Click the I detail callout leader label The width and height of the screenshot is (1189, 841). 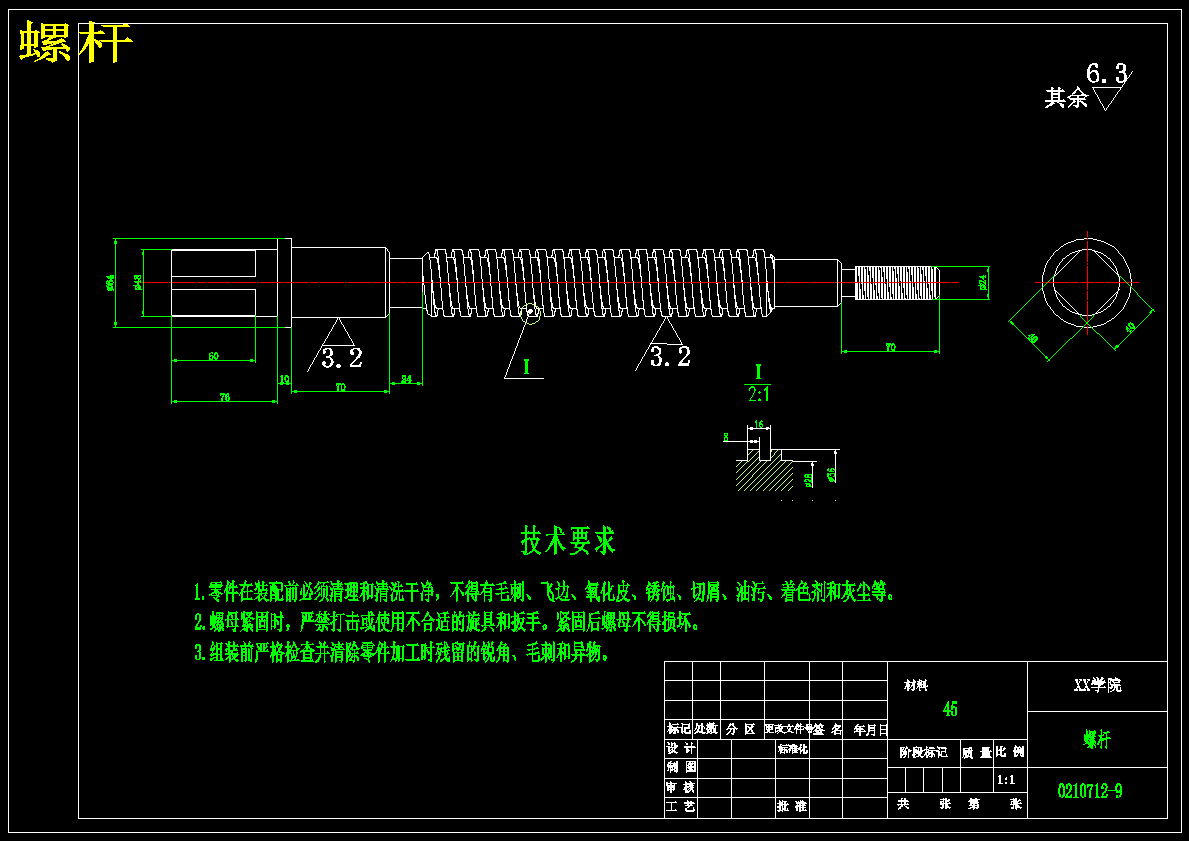(x=526, y=367)
